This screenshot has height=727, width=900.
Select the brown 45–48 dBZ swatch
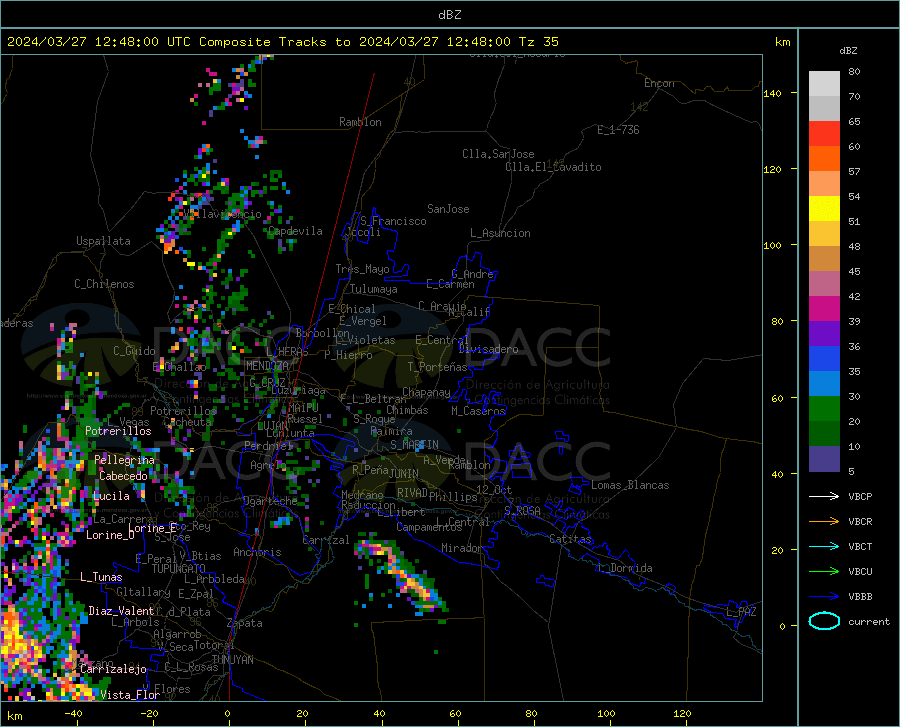pos(824,259)
